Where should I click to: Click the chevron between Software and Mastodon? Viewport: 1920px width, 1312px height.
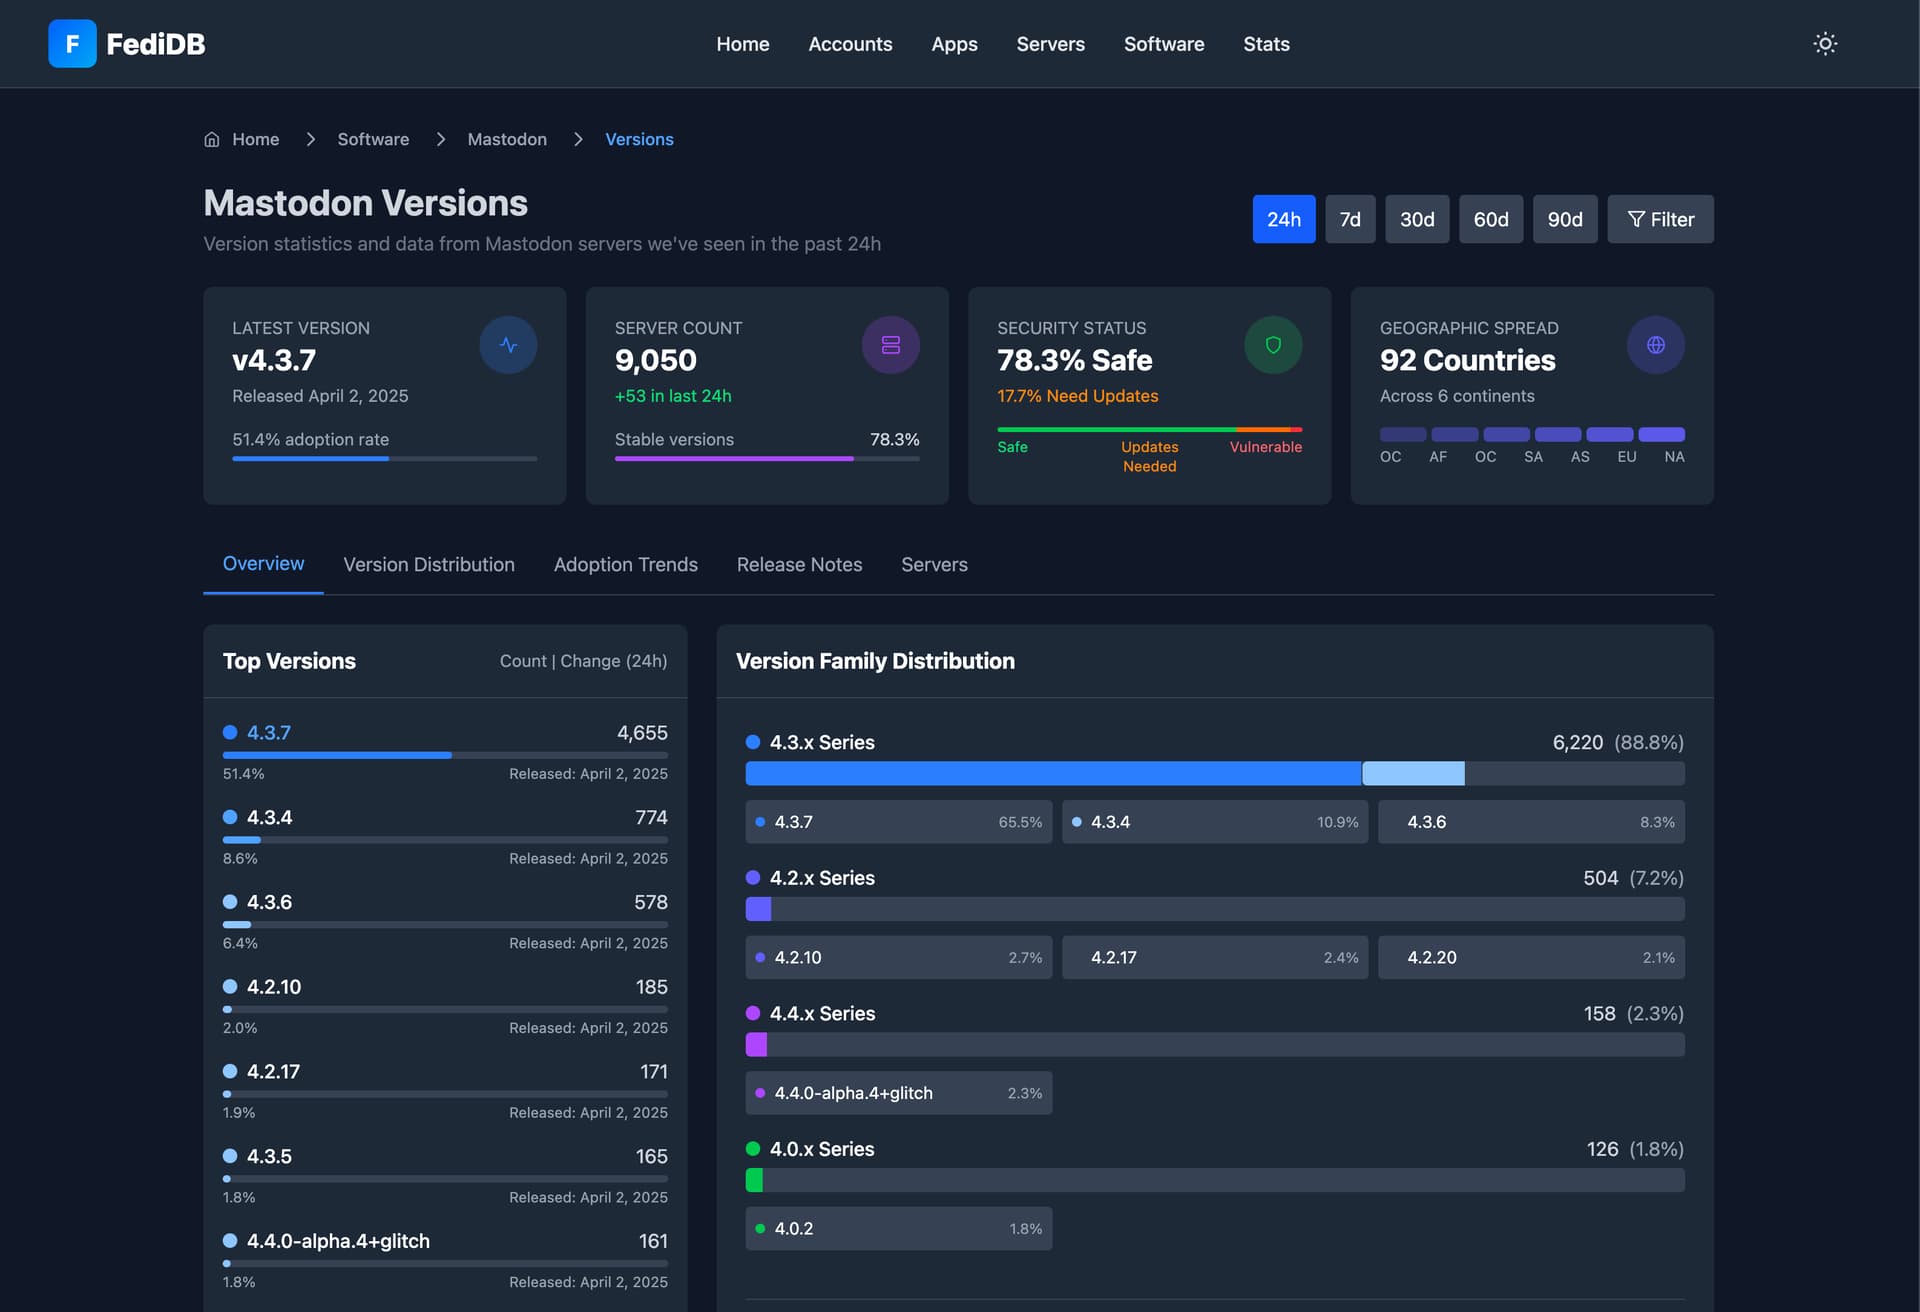click(440, 139)
